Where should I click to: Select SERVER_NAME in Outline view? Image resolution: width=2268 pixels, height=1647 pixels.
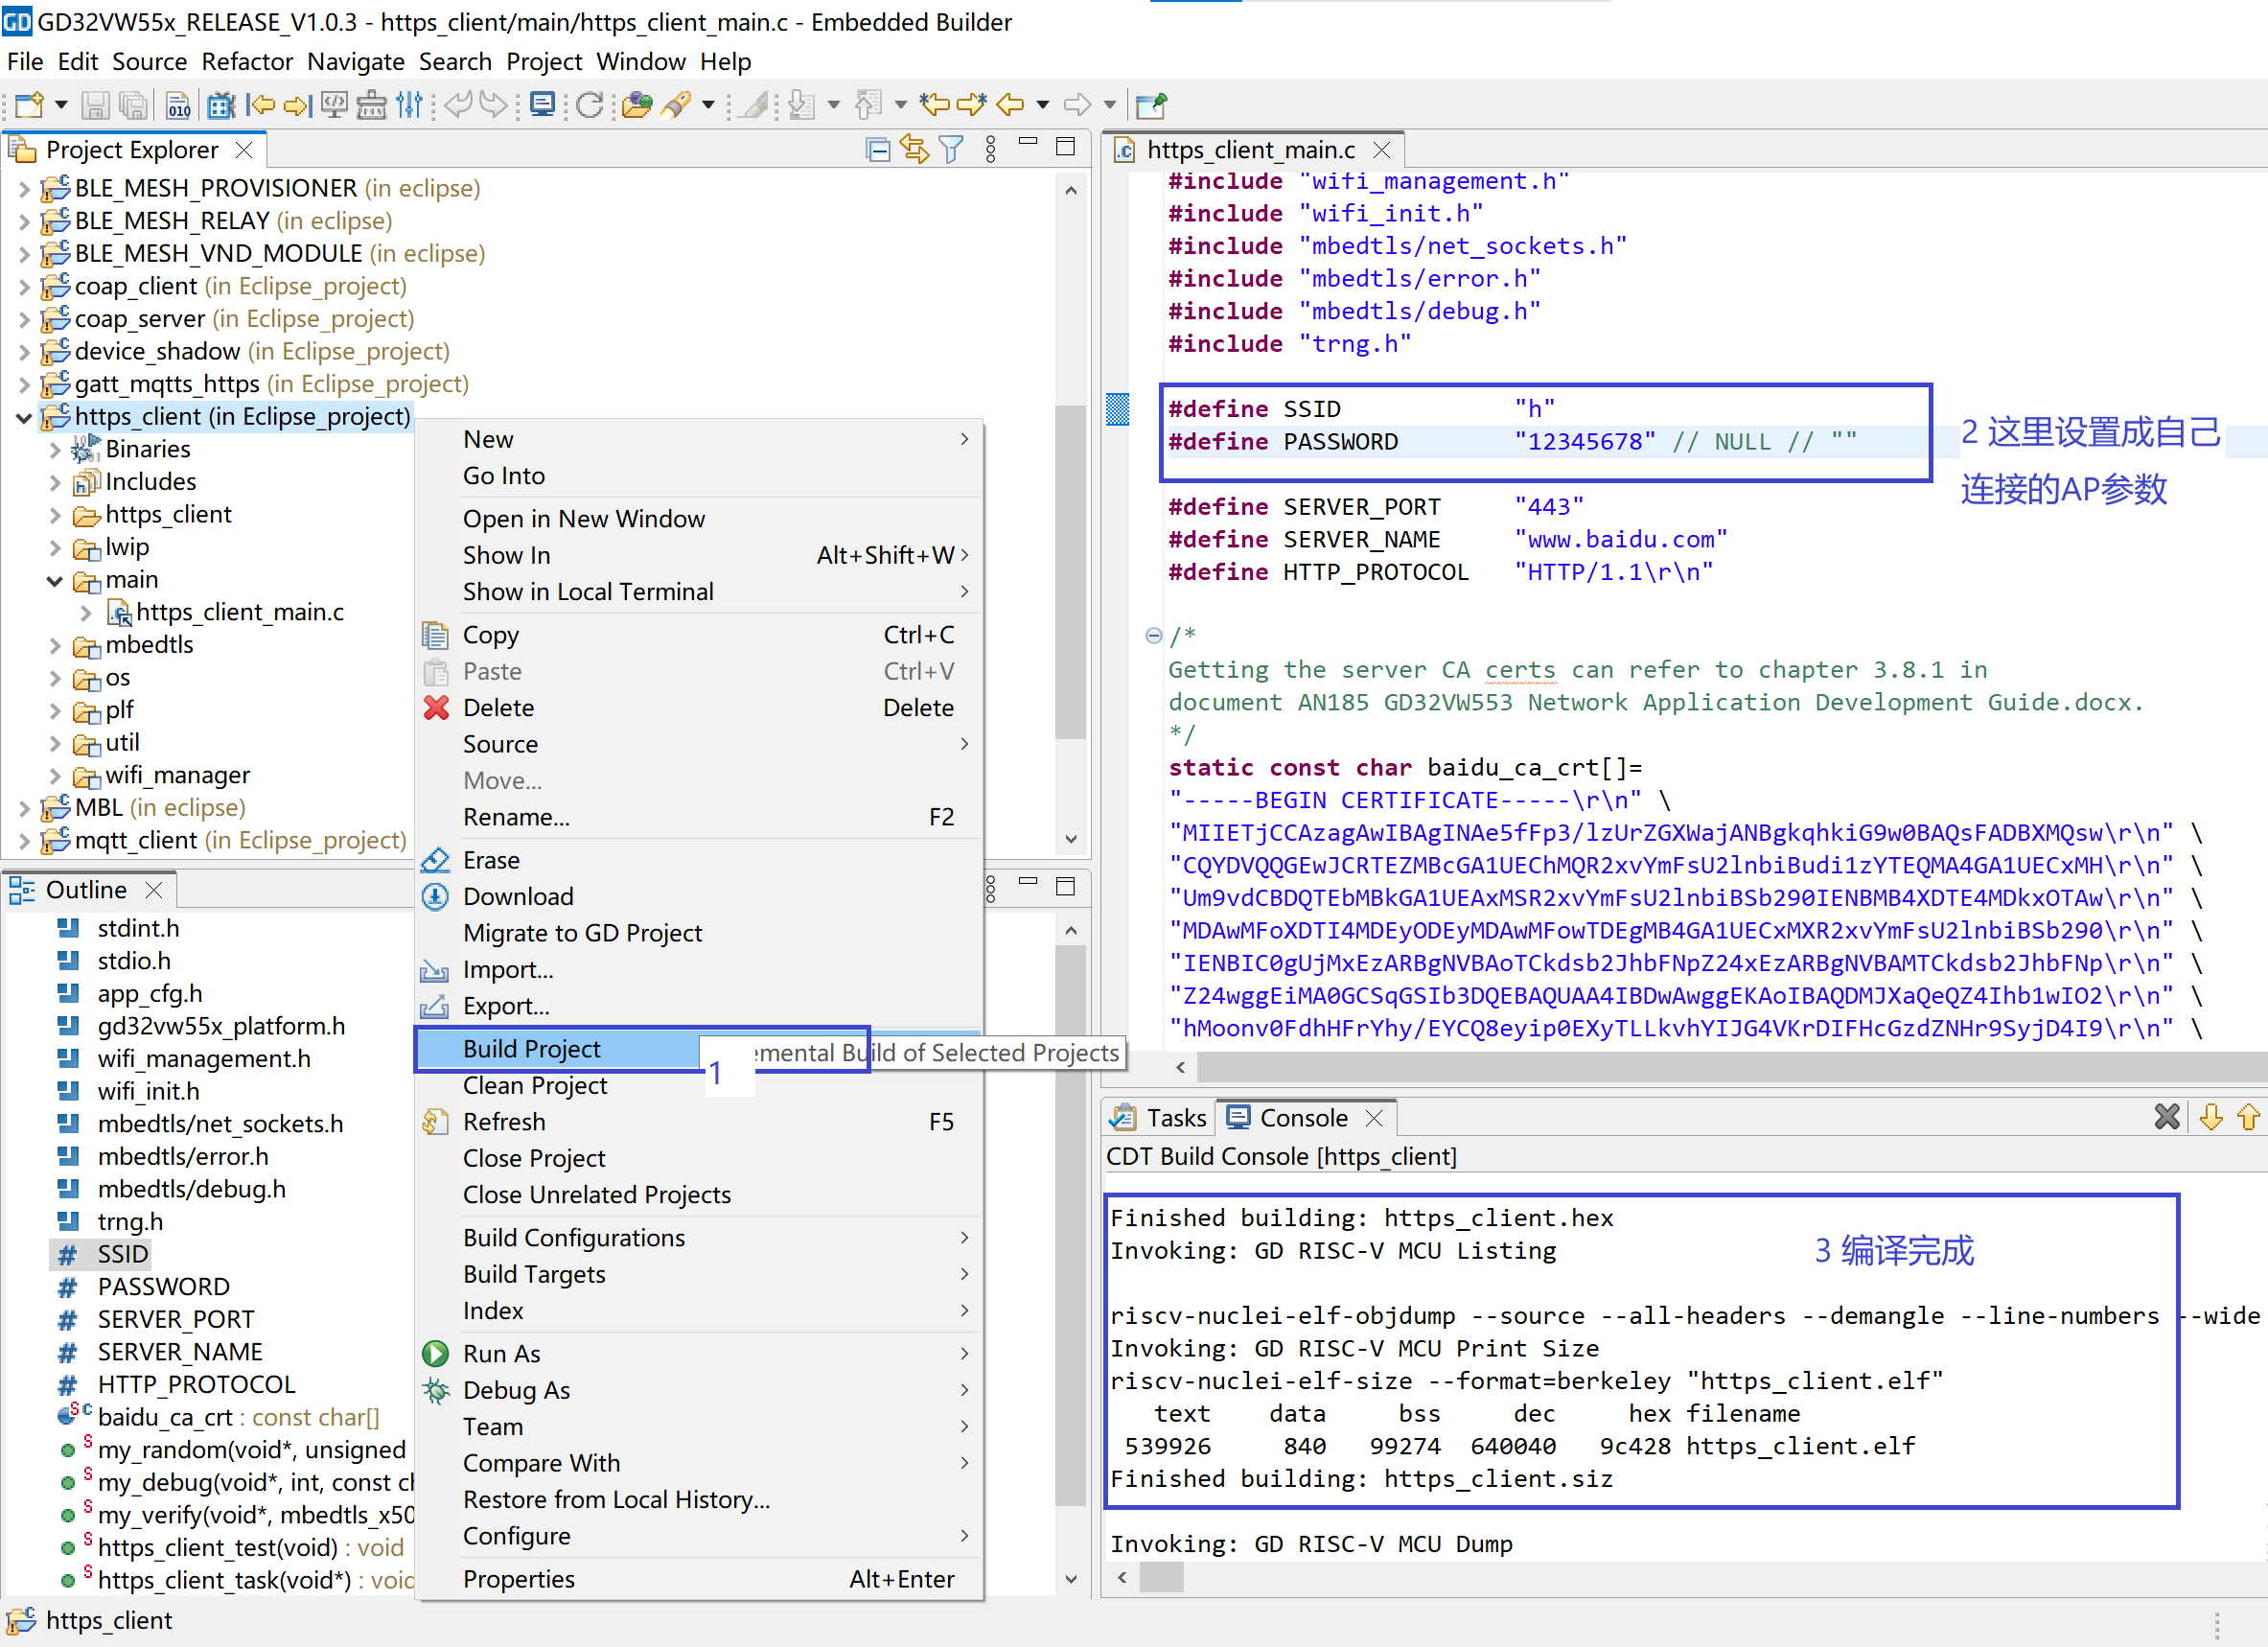pos(179,1352)
